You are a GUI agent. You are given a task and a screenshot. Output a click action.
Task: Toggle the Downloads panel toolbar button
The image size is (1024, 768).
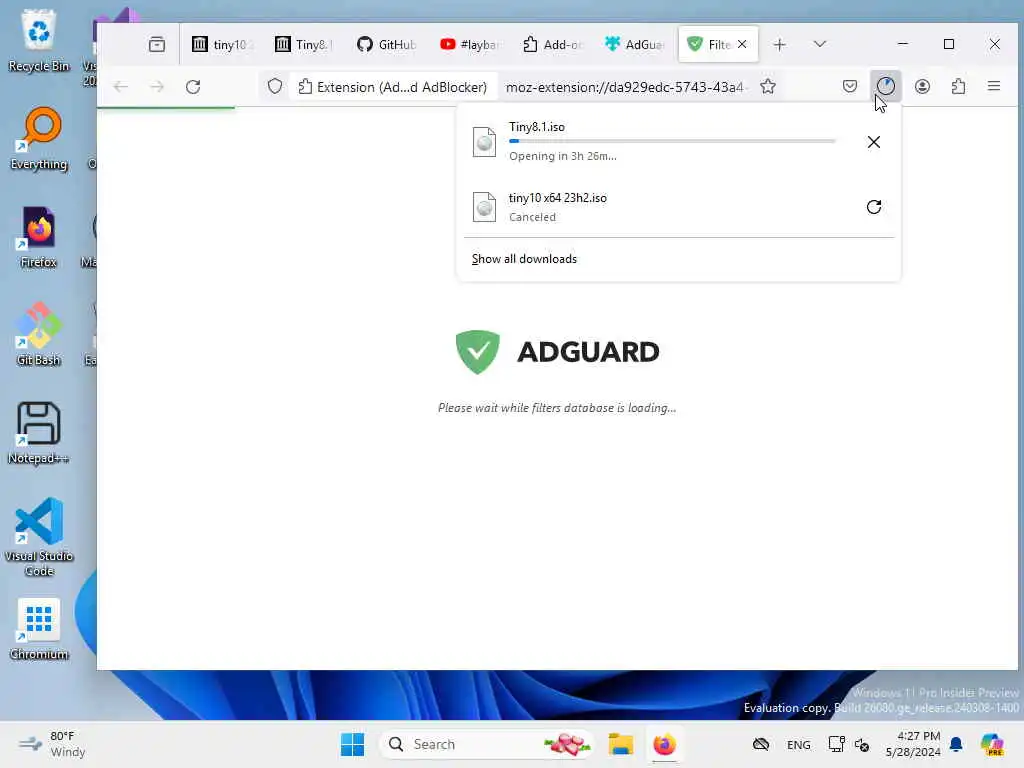coord(886,86)
